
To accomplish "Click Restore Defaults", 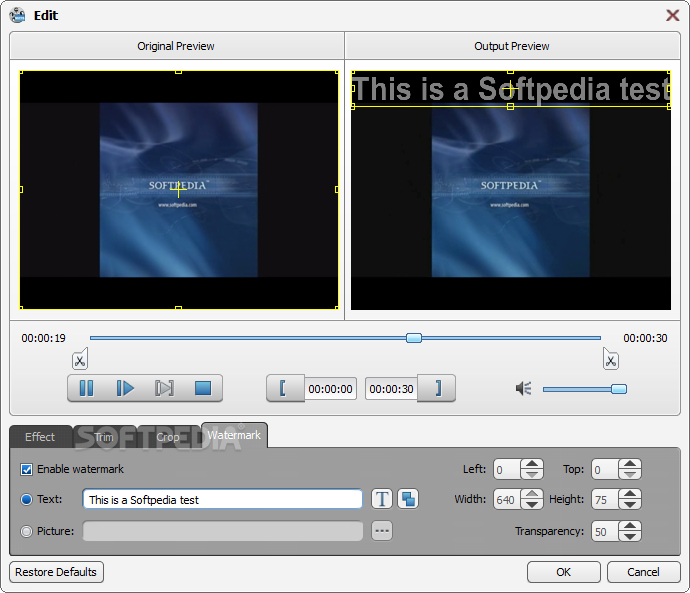I will (56, 572).
